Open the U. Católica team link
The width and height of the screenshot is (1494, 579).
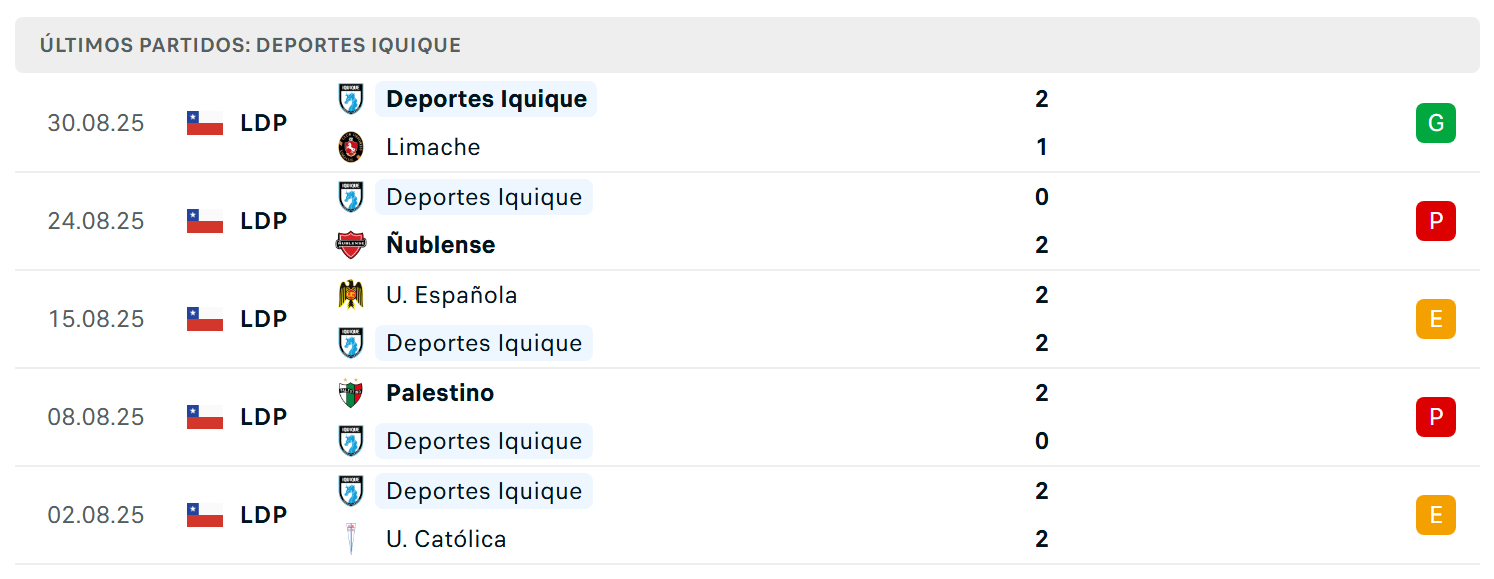[x=446, y=539]
